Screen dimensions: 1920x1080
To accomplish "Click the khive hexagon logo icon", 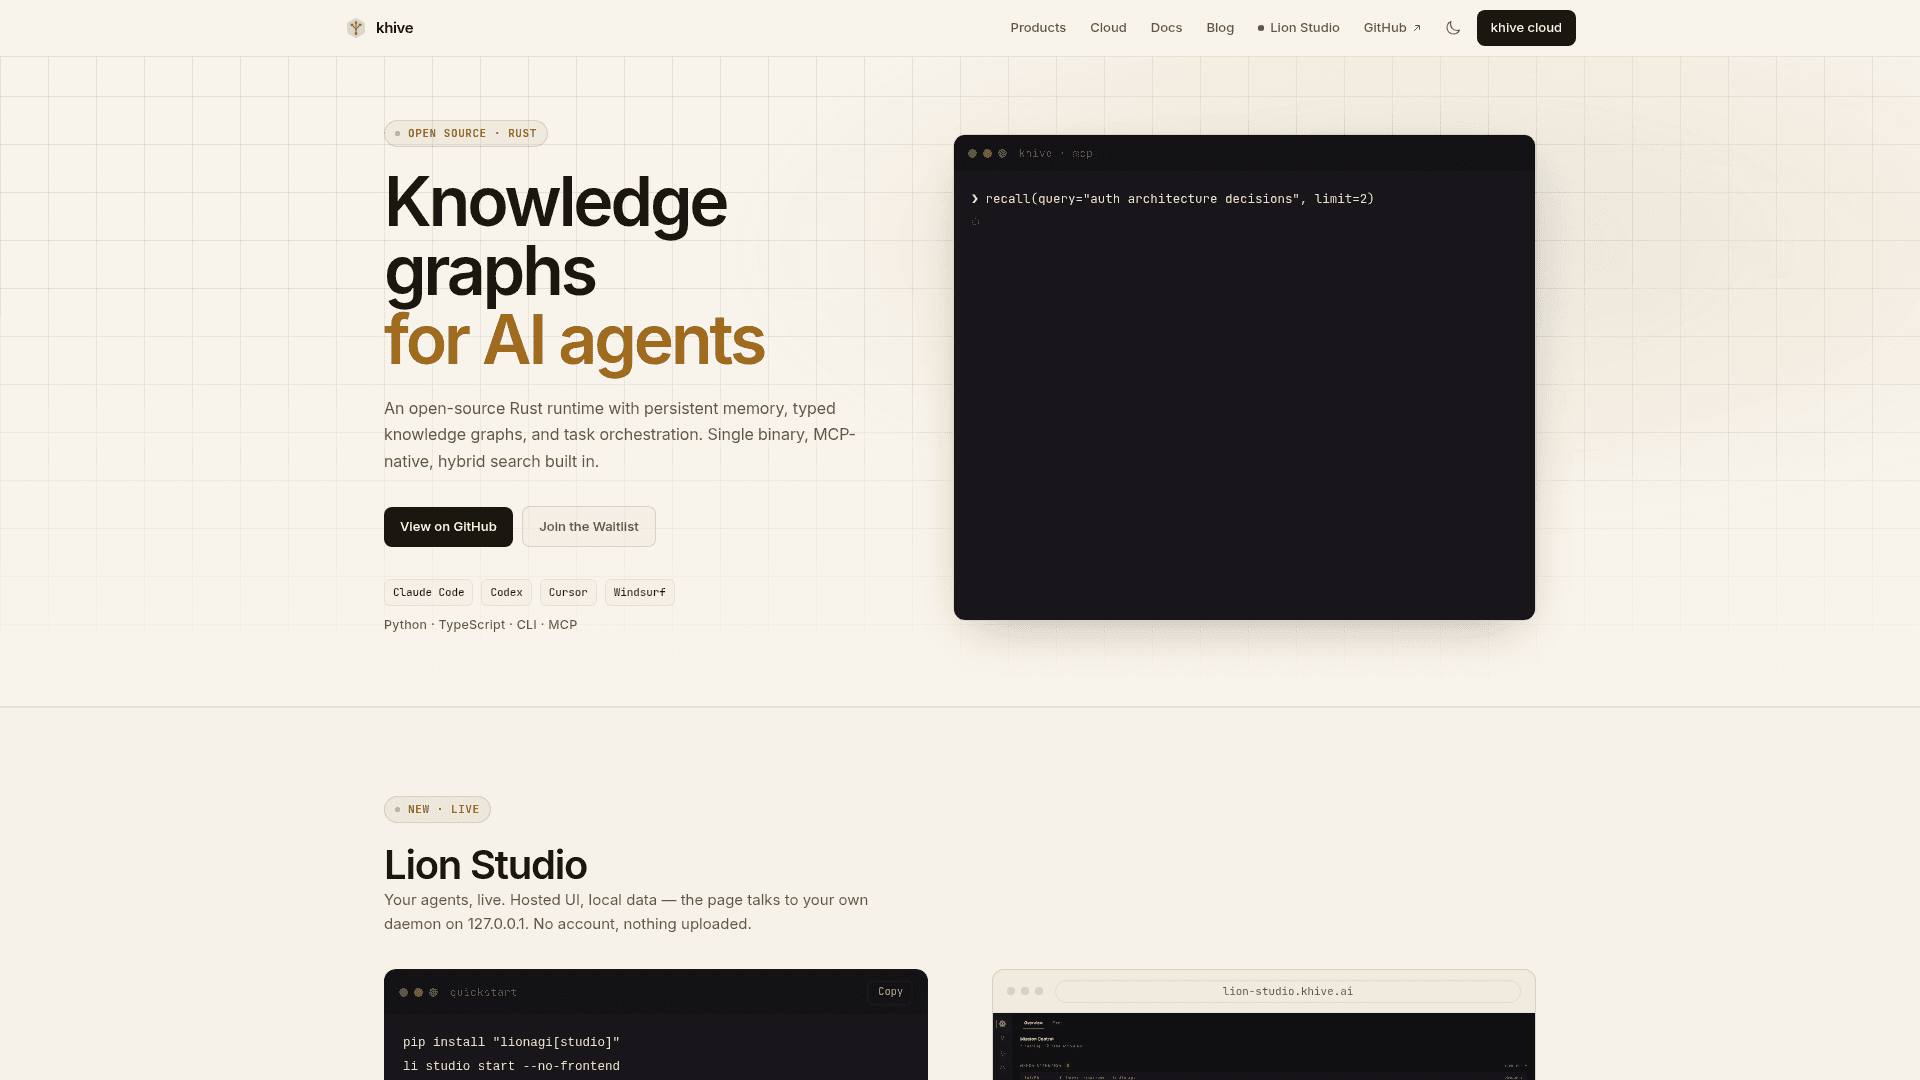I will point(356,28).
